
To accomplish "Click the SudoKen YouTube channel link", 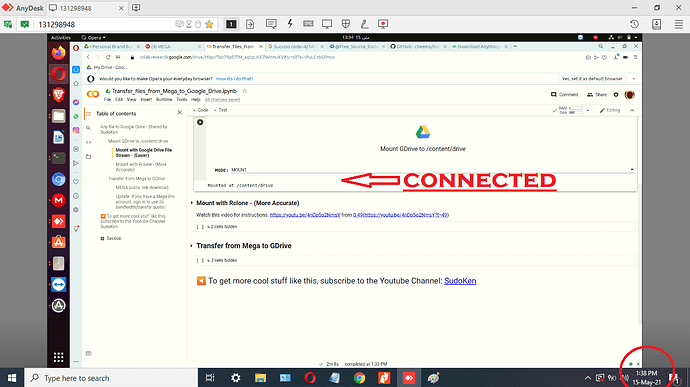I will (460, 281).
